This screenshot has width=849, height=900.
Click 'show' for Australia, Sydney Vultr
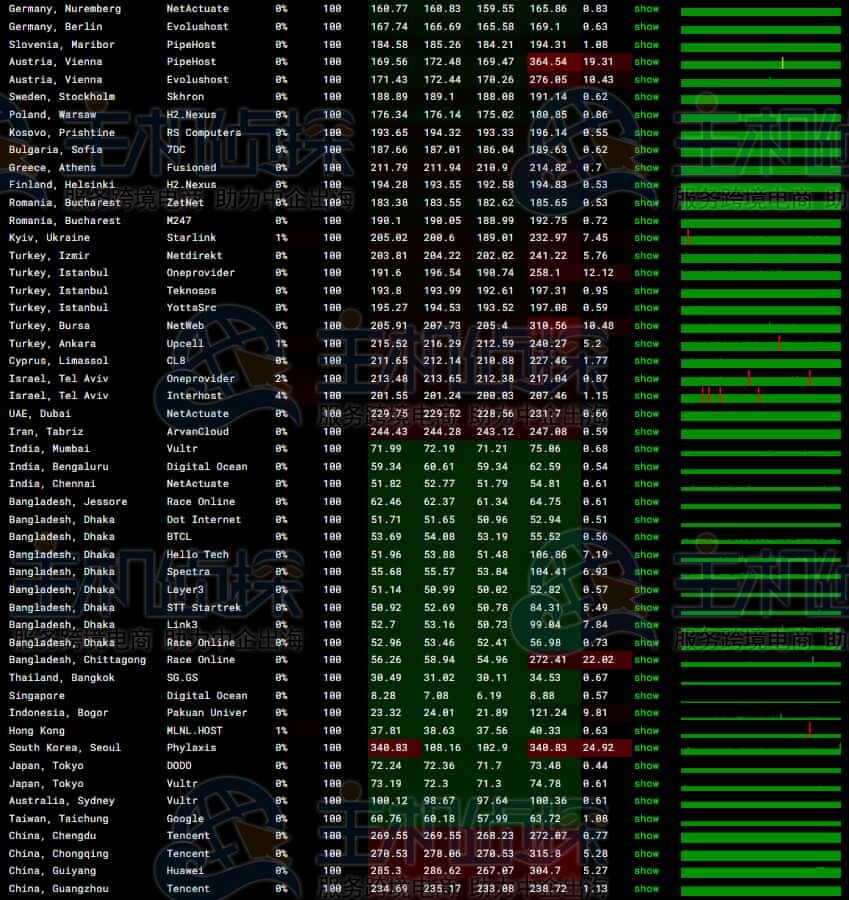[x=646, y=801]
